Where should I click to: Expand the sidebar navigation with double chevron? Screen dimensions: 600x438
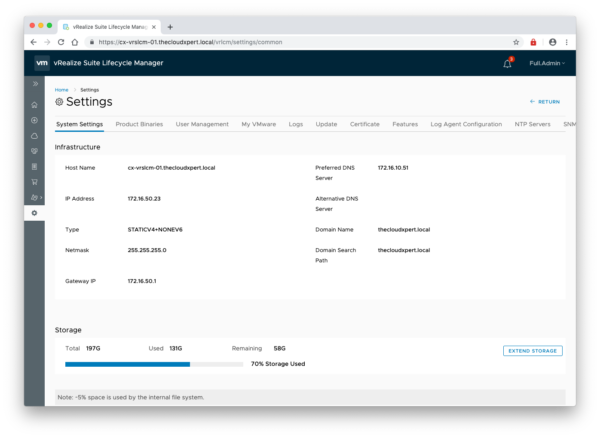coord(35,84)
